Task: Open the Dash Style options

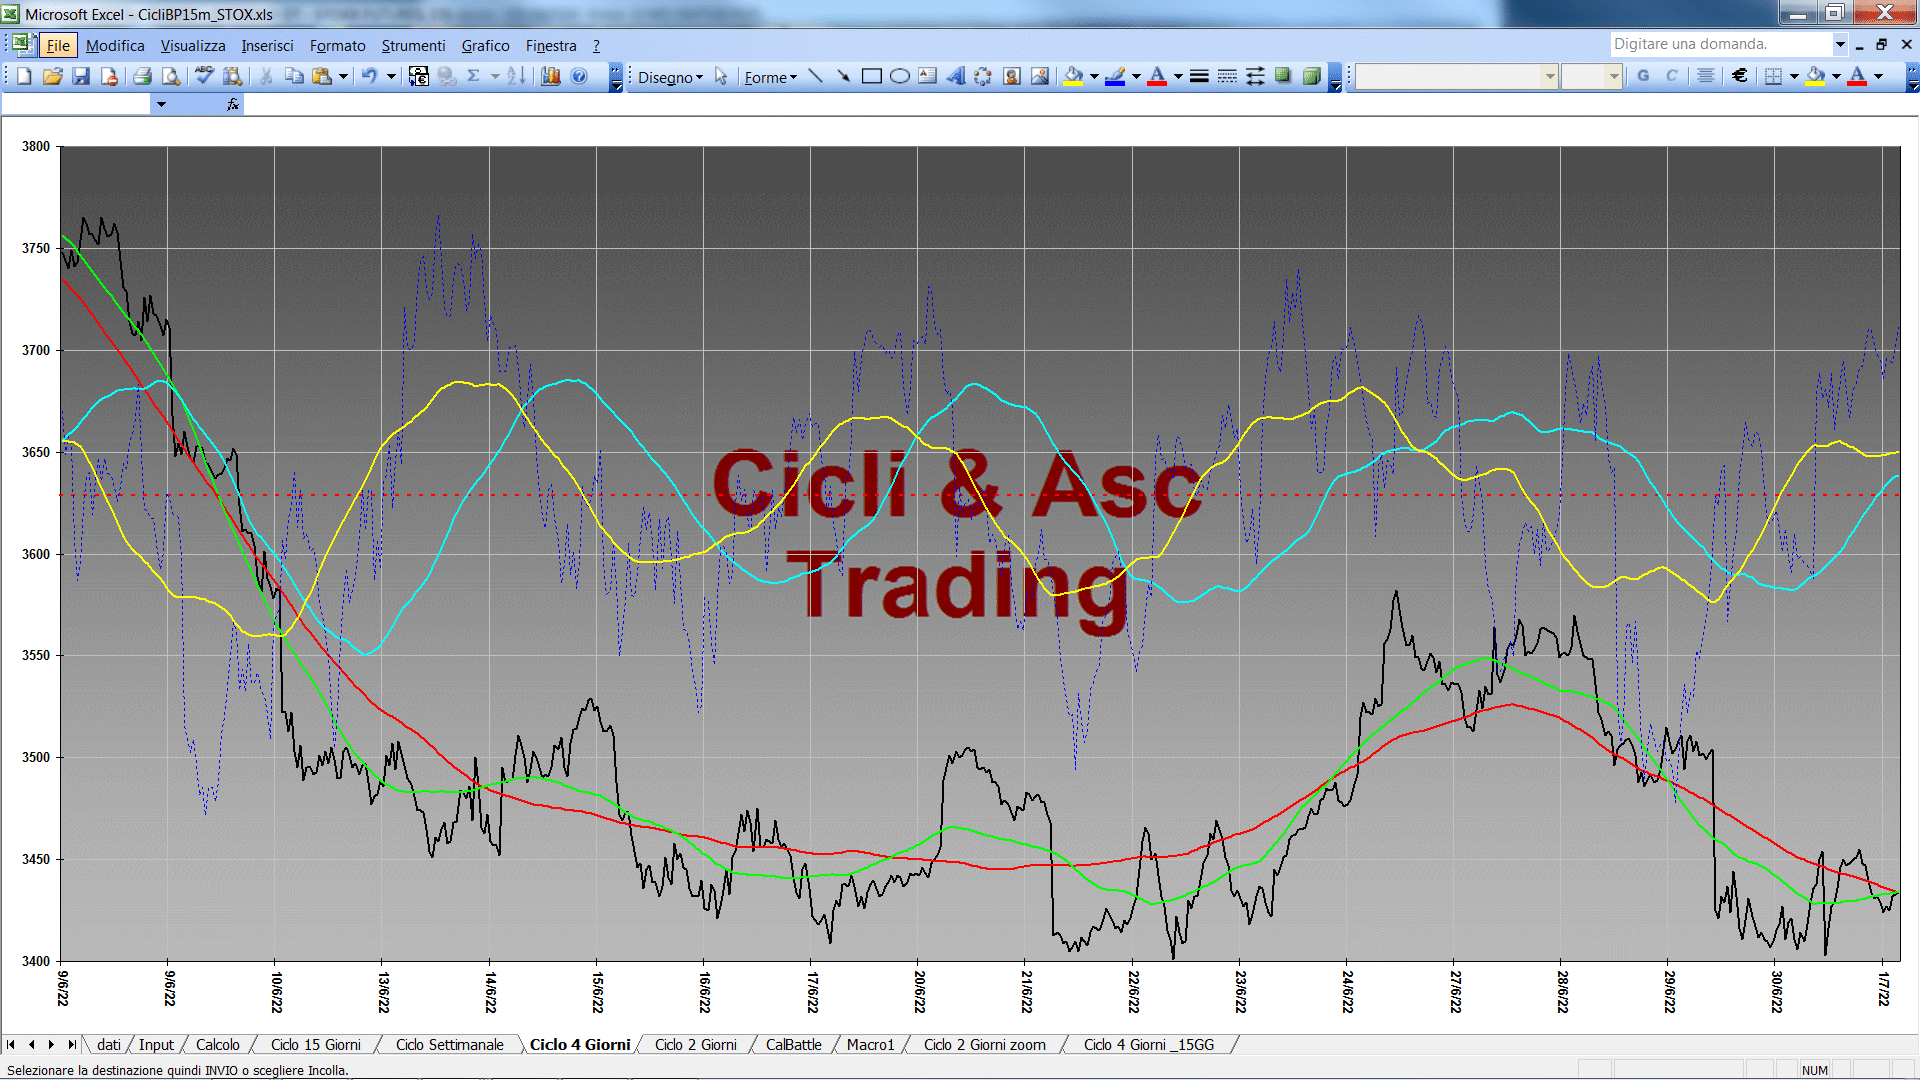Action: [1227, 76]
